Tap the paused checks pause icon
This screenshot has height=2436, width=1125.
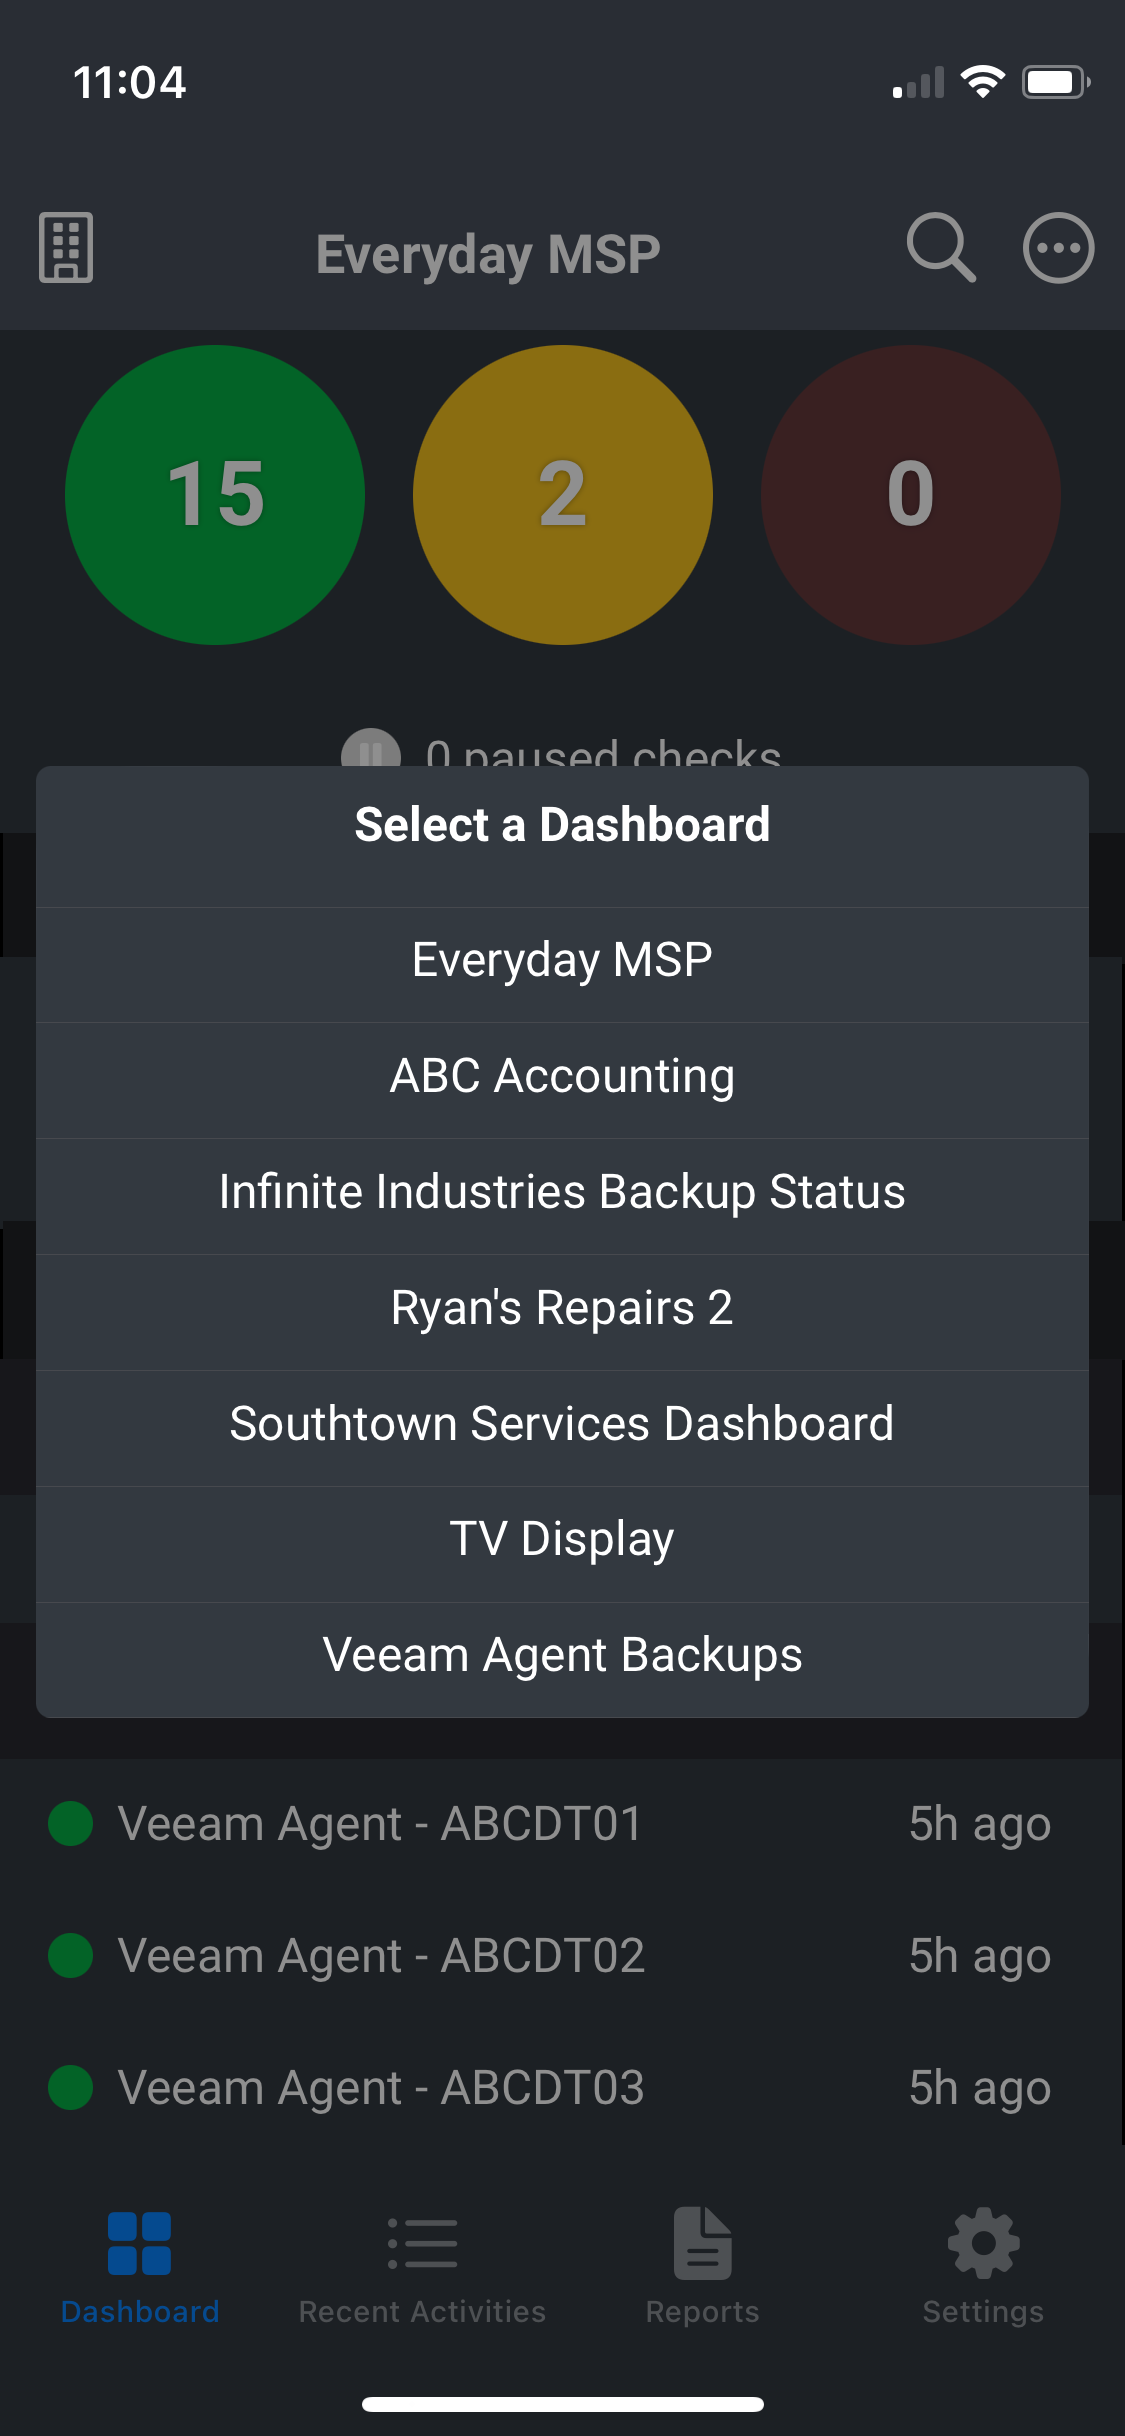[371, 750]
